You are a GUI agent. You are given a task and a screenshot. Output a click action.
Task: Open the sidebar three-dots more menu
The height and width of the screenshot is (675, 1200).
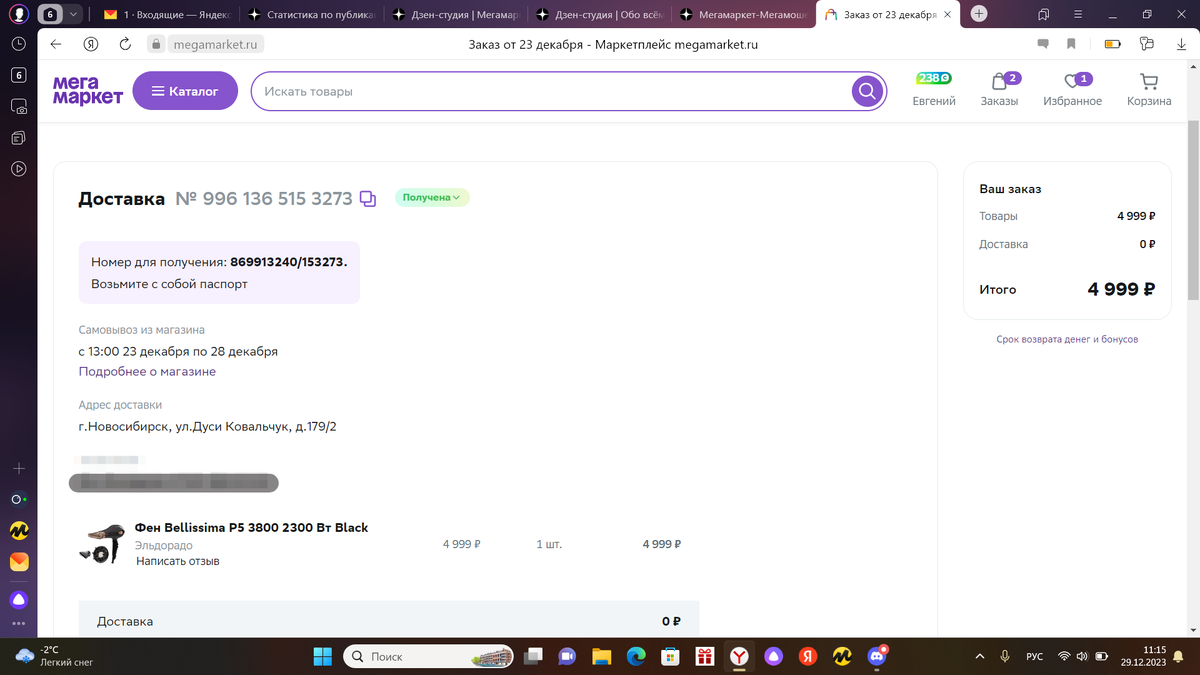coord(19,623)
